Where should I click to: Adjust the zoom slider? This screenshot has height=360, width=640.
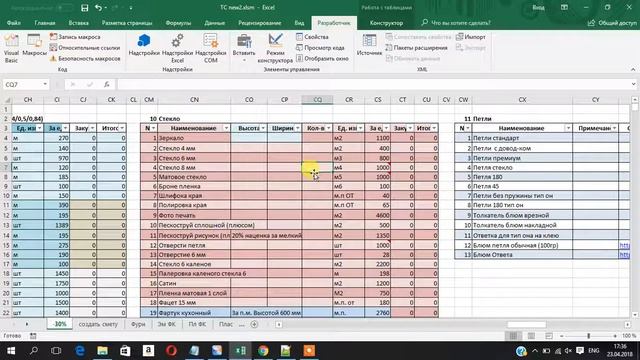(588, 336)
